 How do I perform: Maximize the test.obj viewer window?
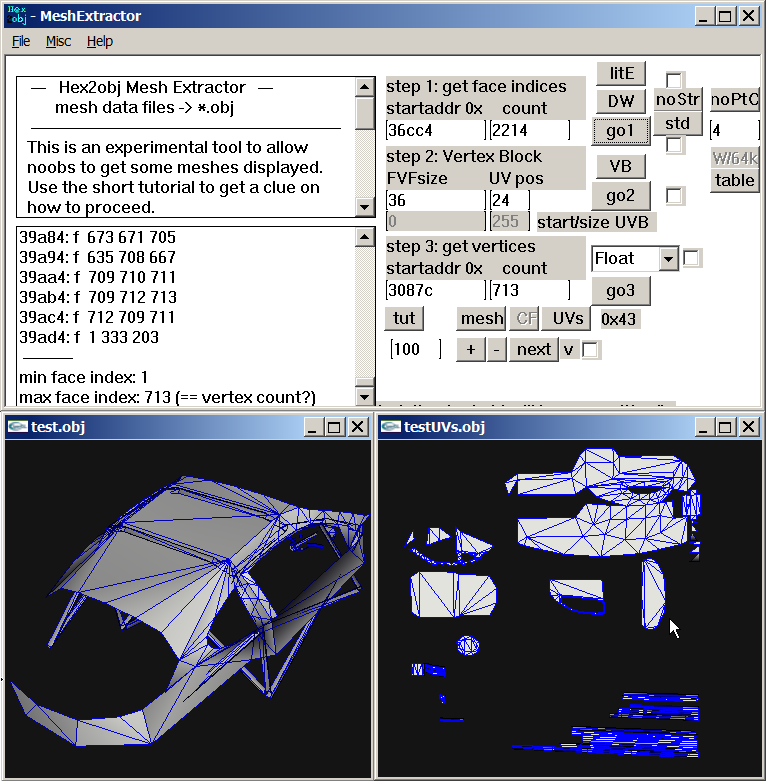[334, 427]
